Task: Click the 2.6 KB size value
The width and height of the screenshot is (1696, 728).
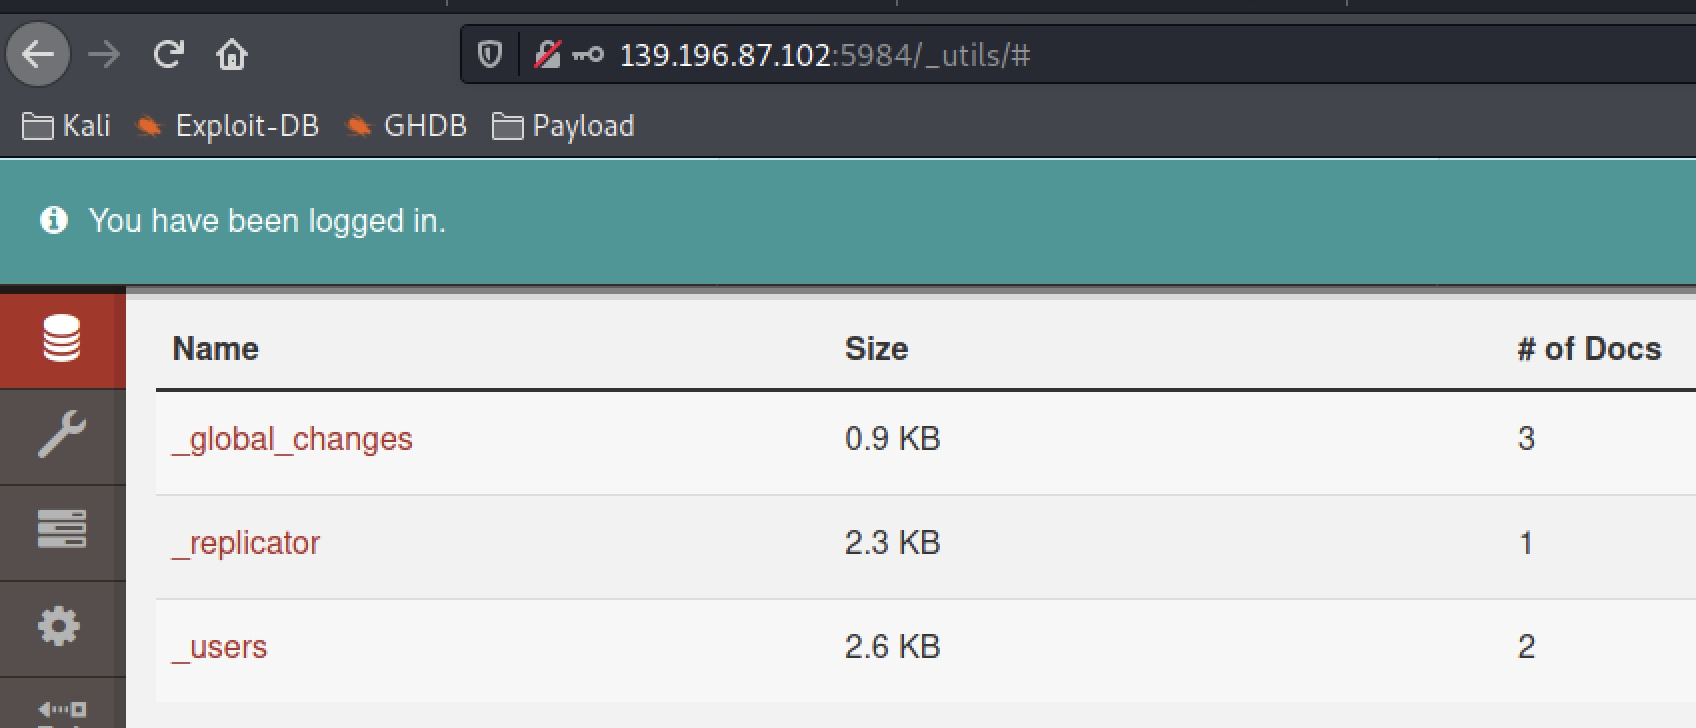Action: tap(892, 646)
